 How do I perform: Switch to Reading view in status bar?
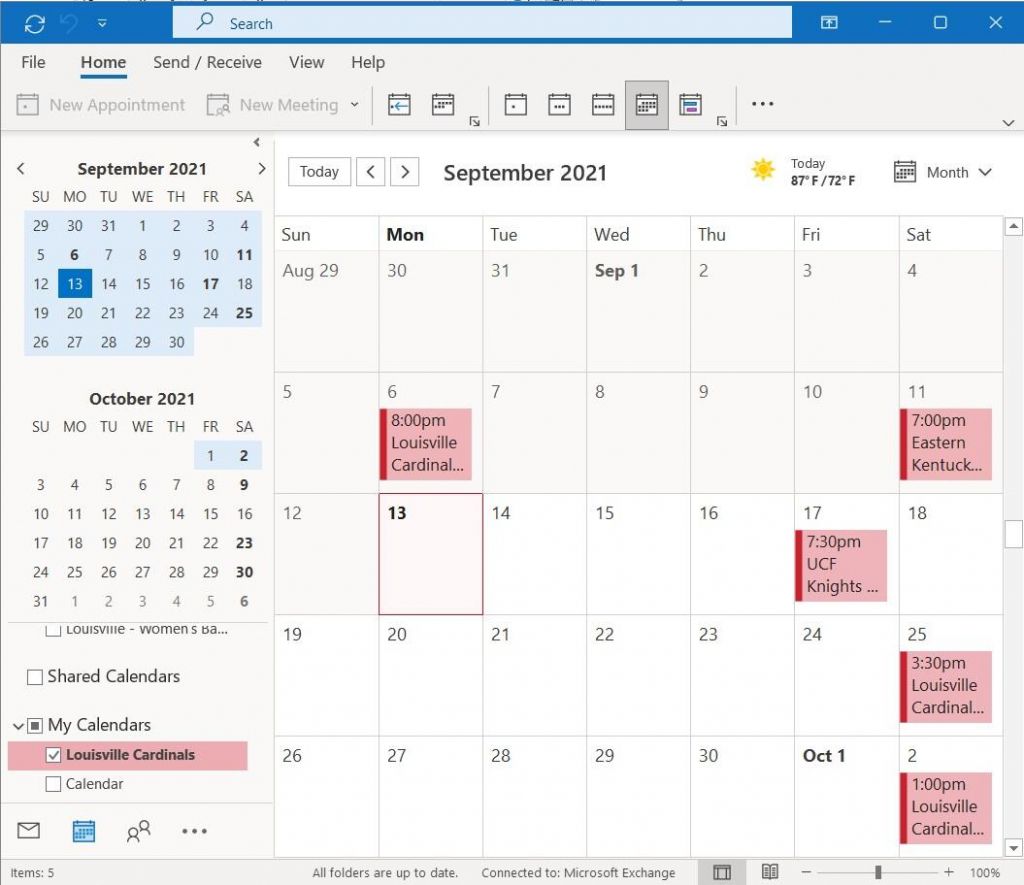click(x=769, y=872)
